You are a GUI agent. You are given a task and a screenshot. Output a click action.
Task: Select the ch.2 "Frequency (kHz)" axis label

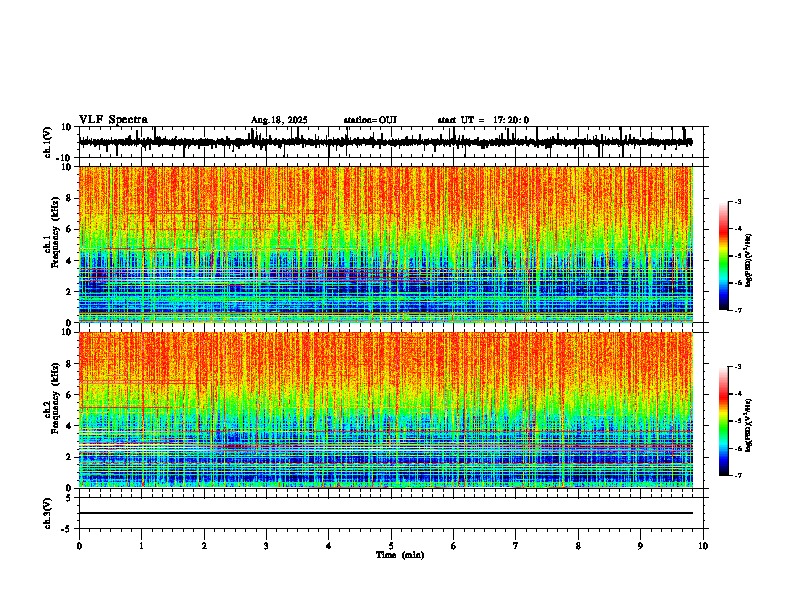(55, 397)
